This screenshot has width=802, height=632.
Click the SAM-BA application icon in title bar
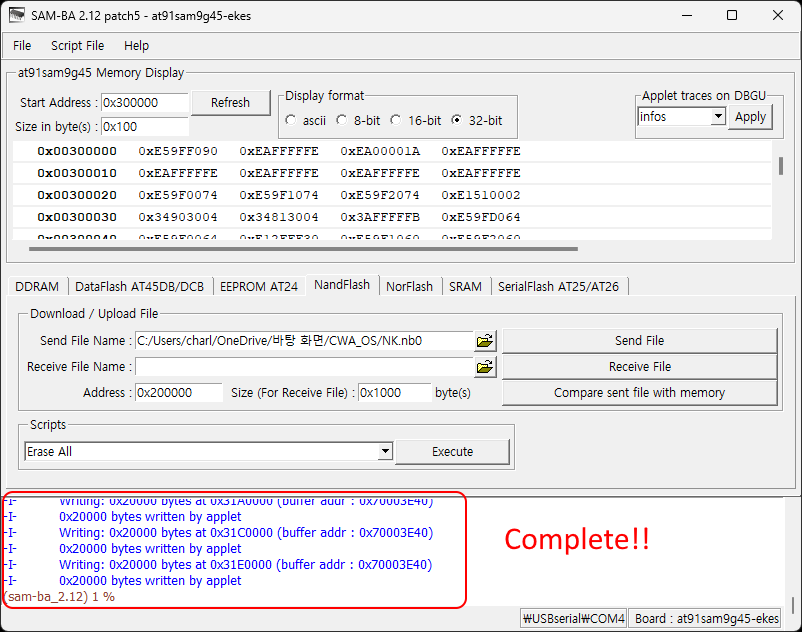click(x=17, y=15)
